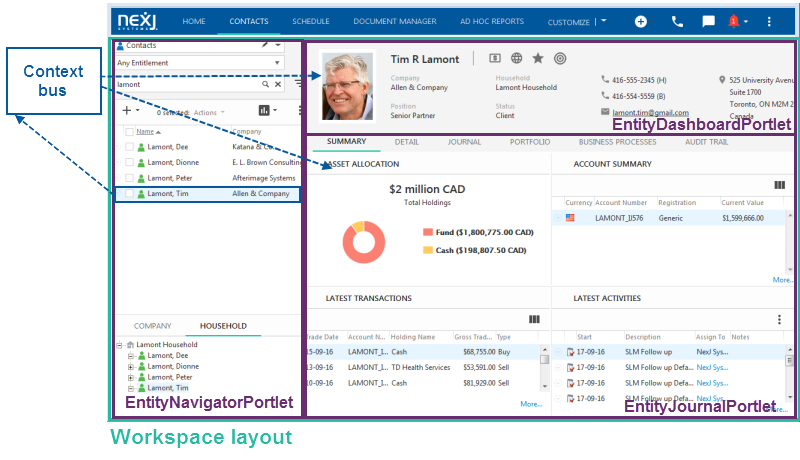Toggle the select-all checkbox beside Name header
This screenshot has width=800, height=460.
128,131
